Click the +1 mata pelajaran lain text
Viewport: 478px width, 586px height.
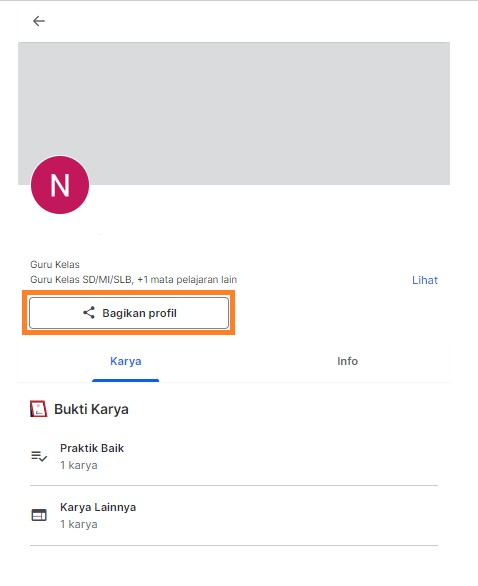(x=187, y=280)
